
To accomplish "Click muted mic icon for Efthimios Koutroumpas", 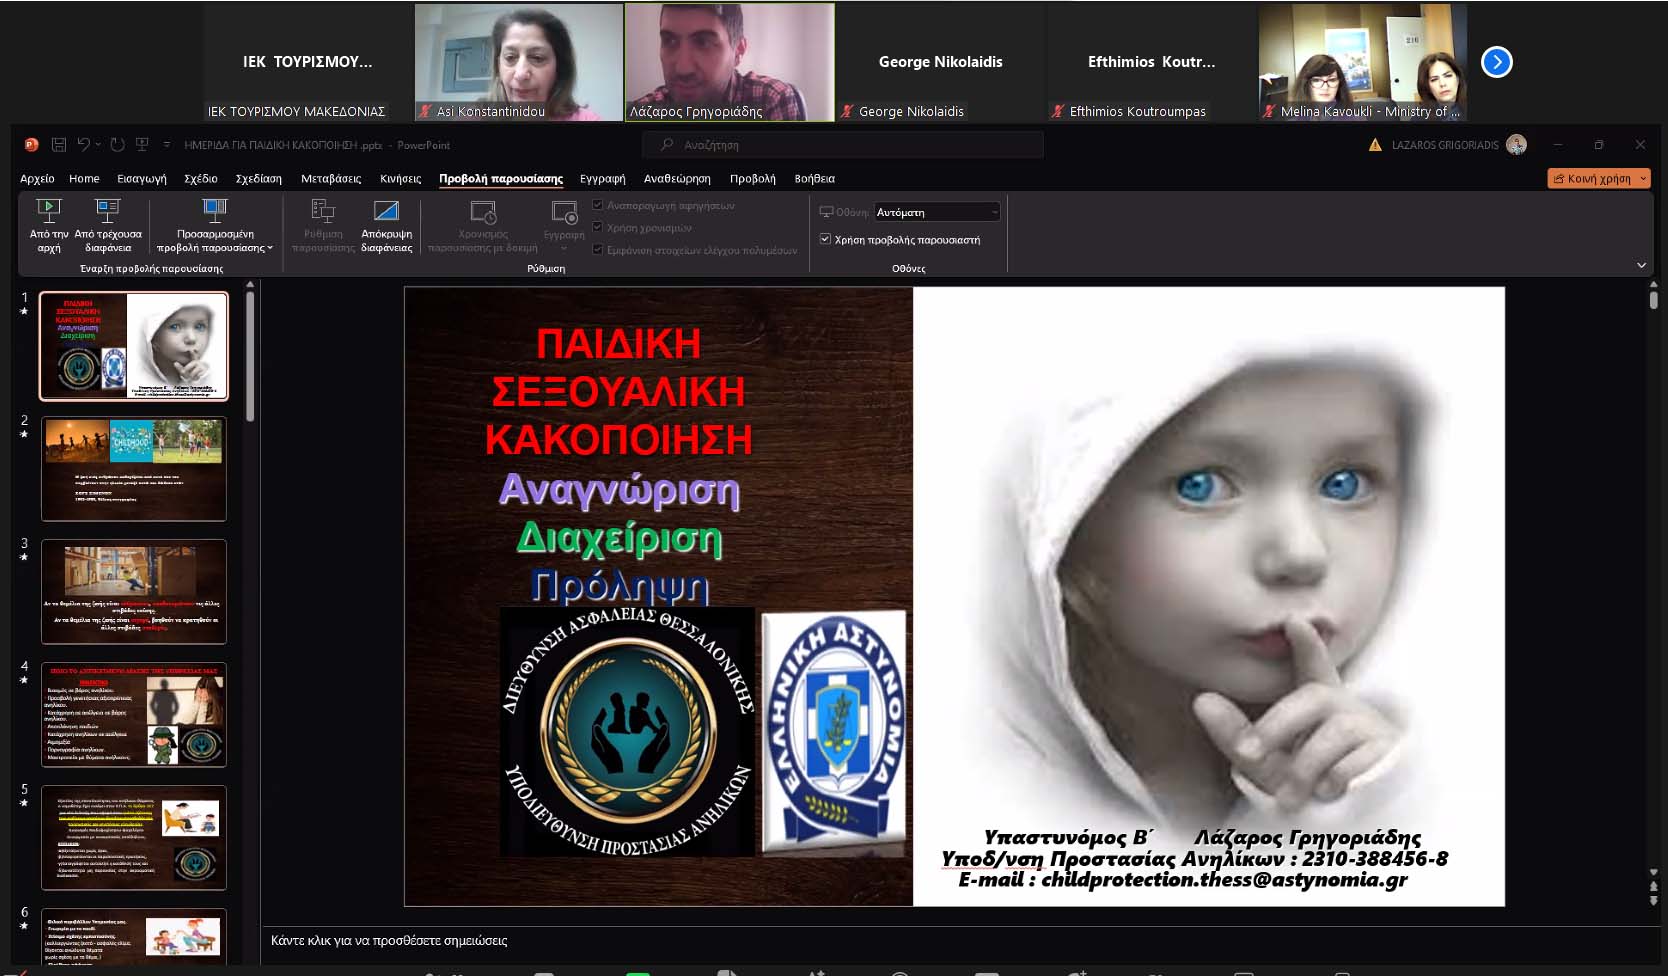I will point(1058,111).
